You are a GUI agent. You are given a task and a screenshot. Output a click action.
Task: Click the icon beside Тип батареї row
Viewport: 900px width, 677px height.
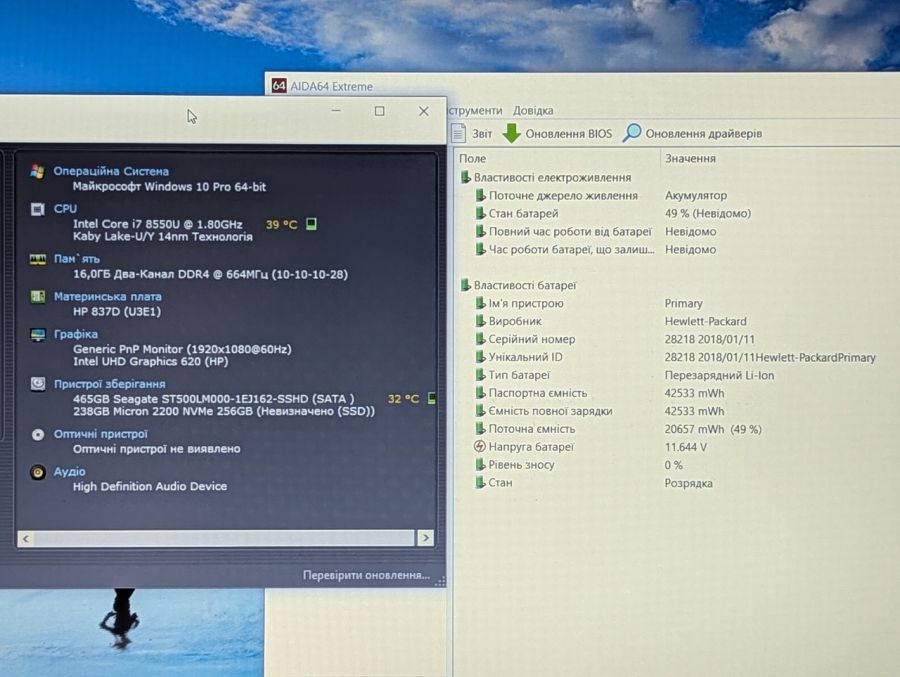(480, 375)
